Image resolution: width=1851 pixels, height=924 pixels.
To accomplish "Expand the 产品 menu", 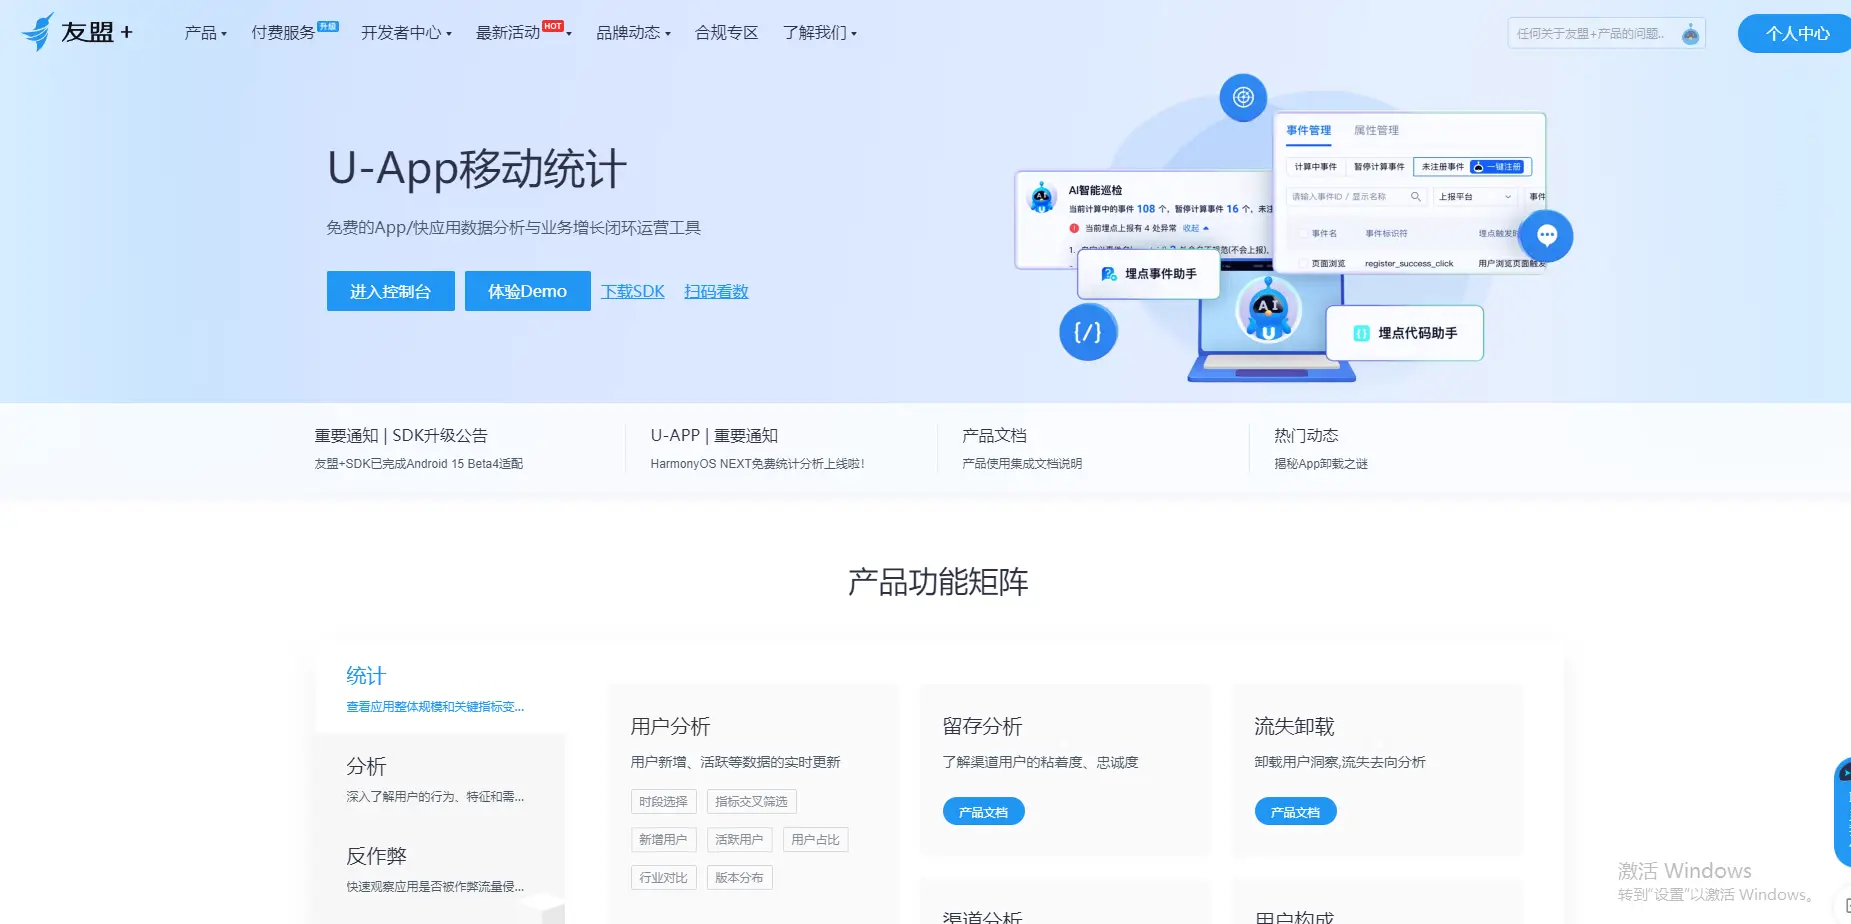I will (x=205, y=33).
